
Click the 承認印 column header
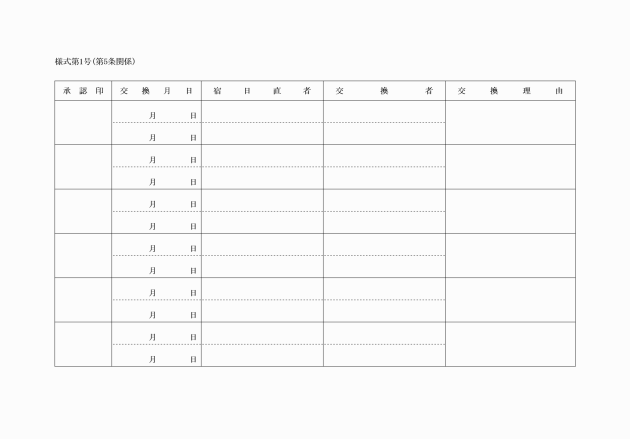83,91
